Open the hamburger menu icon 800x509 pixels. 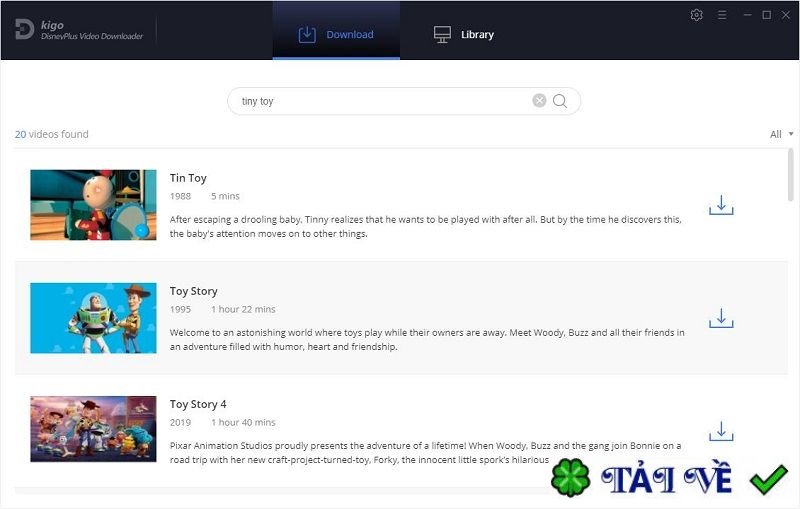(722, 15)
